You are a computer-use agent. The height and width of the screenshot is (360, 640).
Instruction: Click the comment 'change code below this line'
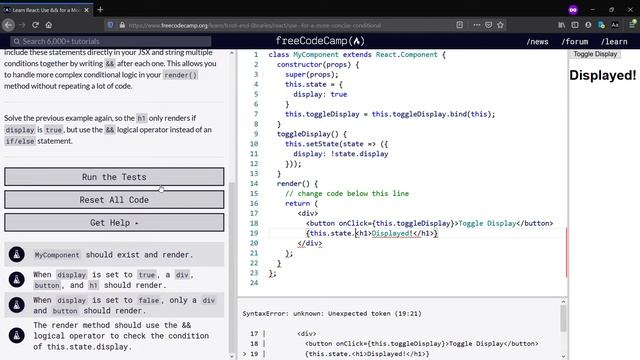click(x=347, y=193)
